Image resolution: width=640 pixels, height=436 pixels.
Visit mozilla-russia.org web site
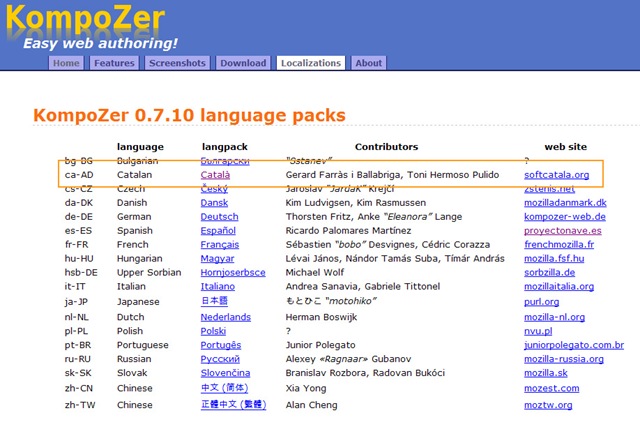tap(564, 359)
